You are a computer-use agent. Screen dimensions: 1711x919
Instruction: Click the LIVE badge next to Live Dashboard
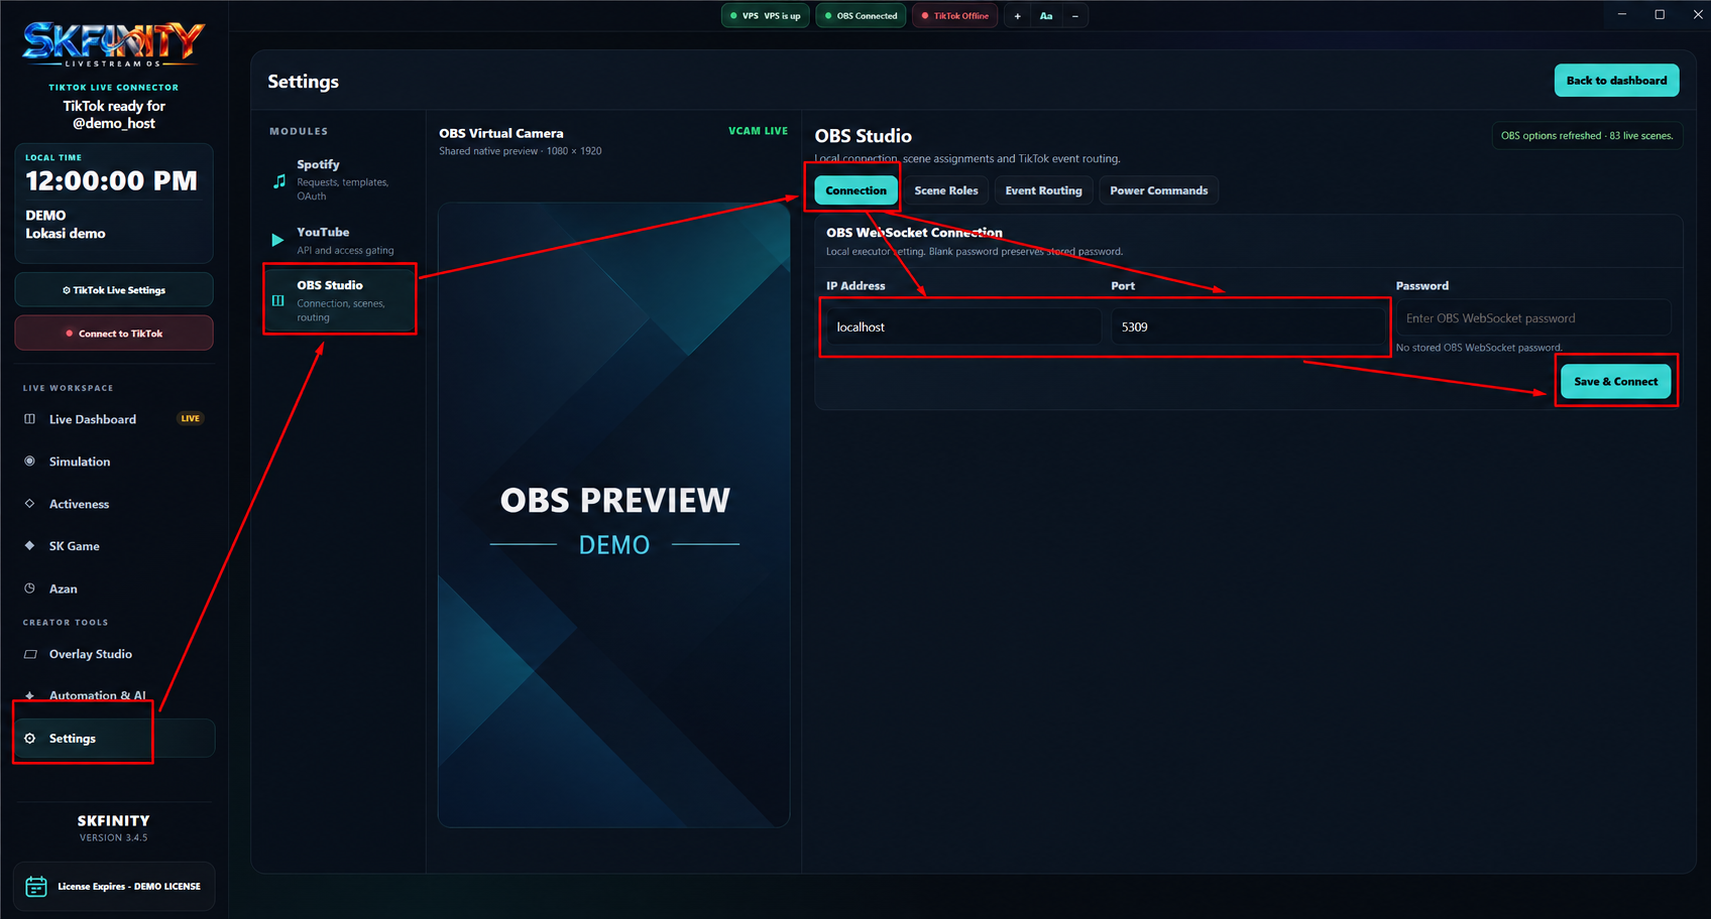190,418
